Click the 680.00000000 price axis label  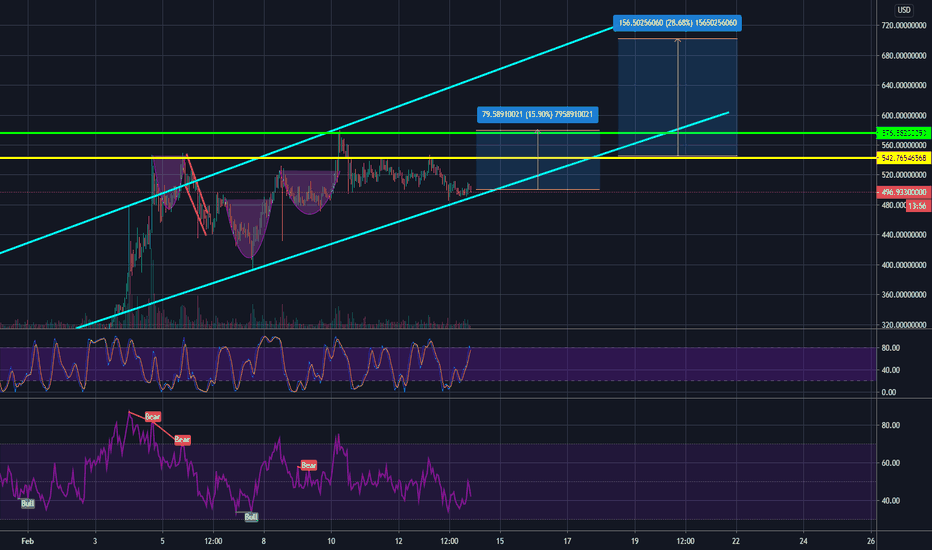coord(903,55)
